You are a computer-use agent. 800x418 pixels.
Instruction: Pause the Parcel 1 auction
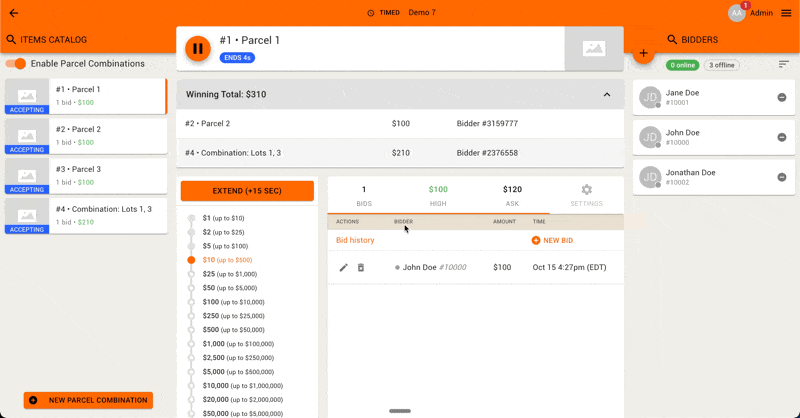click(x=198, y=48)
